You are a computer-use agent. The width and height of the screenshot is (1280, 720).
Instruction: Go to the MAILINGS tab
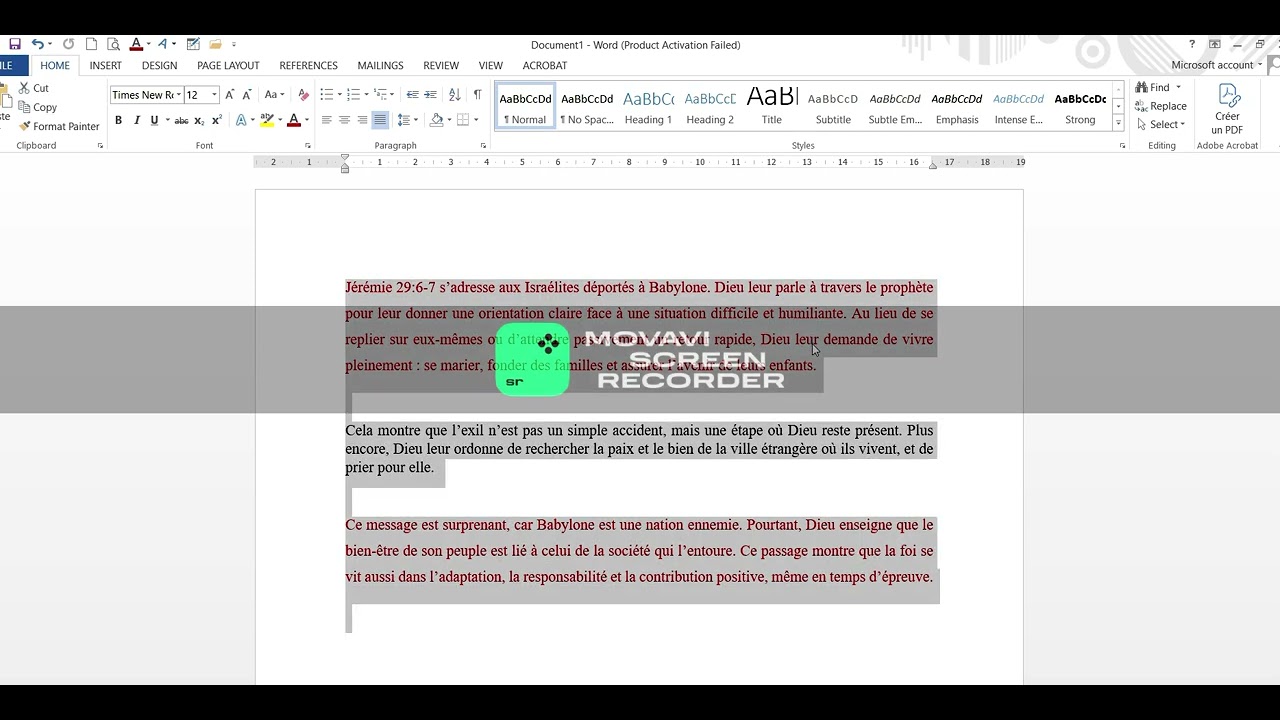click(380, 65)
